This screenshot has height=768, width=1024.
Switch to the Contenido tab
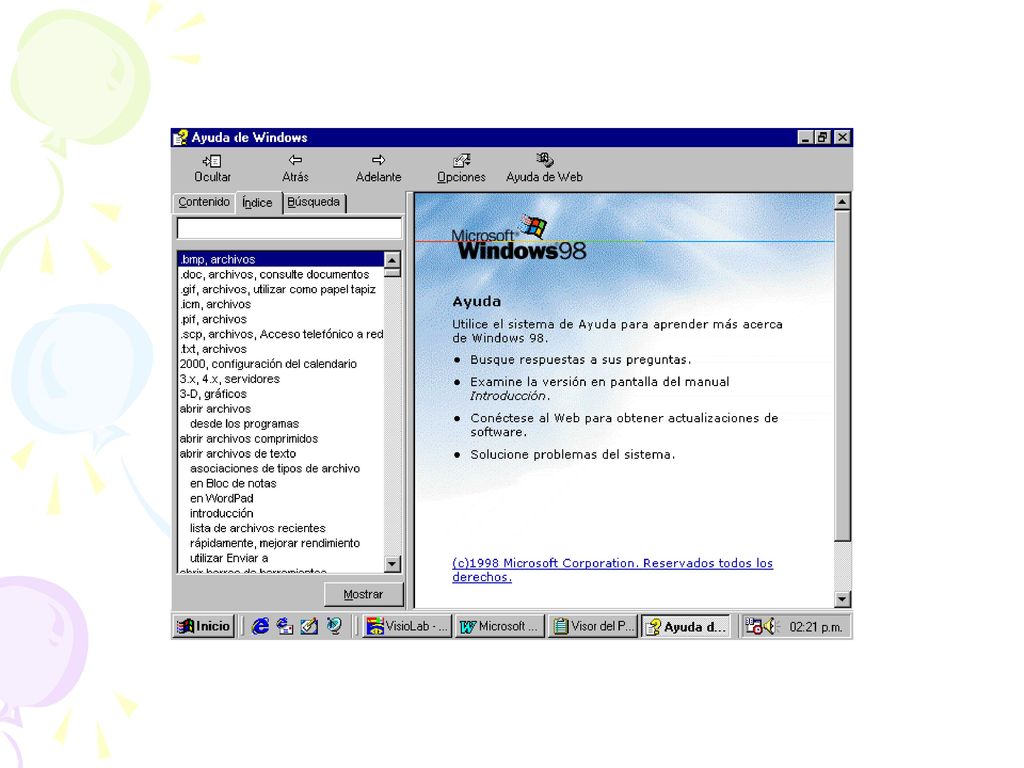coord(204,202)
